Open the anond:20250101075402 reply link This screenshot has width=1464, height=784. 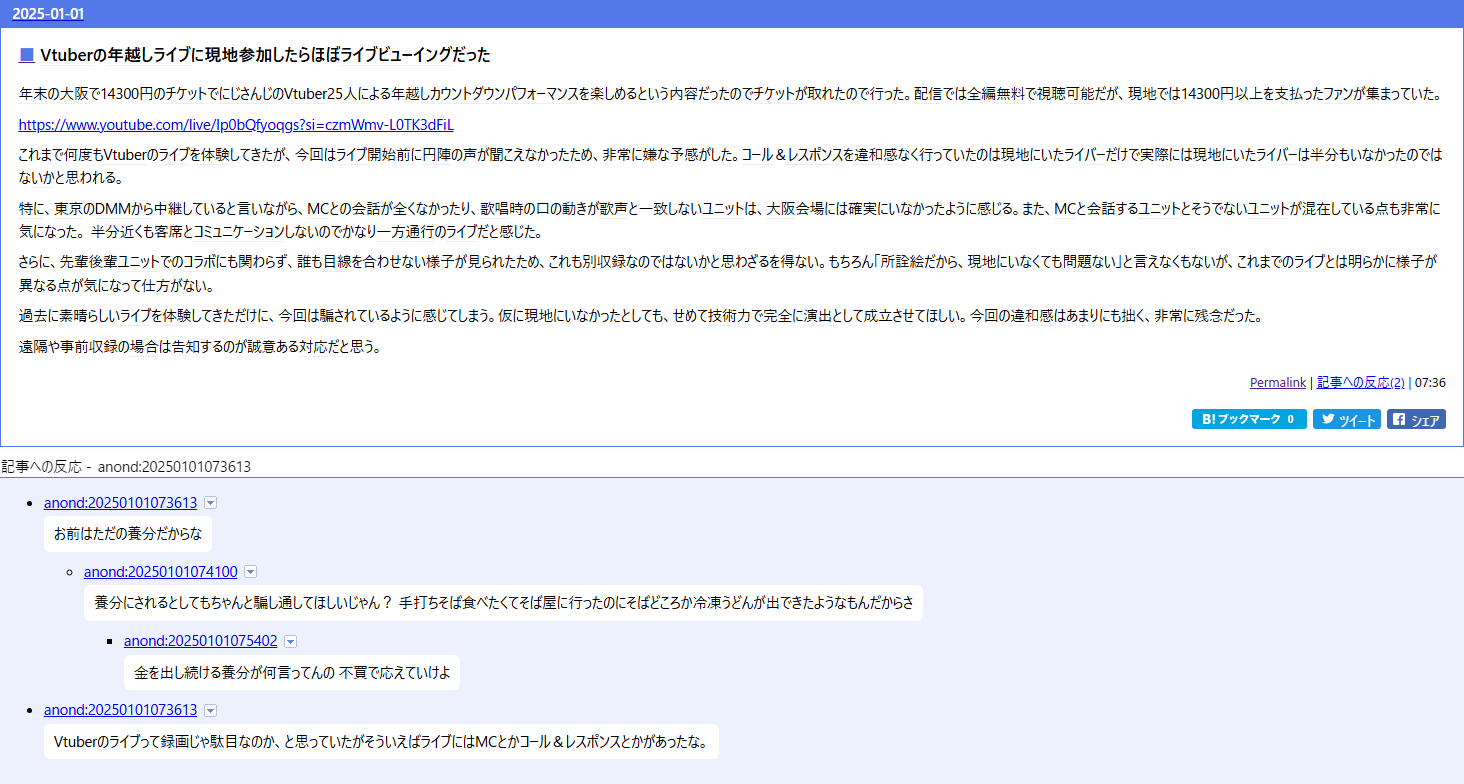(x=200, y=641)
